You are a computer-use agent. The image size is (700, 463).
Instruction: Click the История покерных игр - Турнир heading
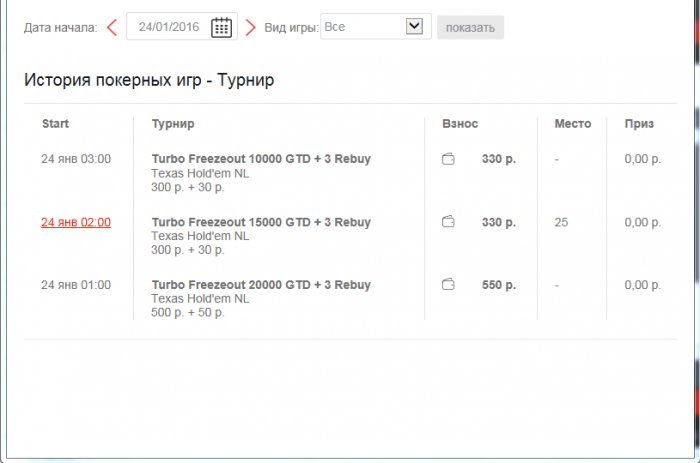(149, 80)
